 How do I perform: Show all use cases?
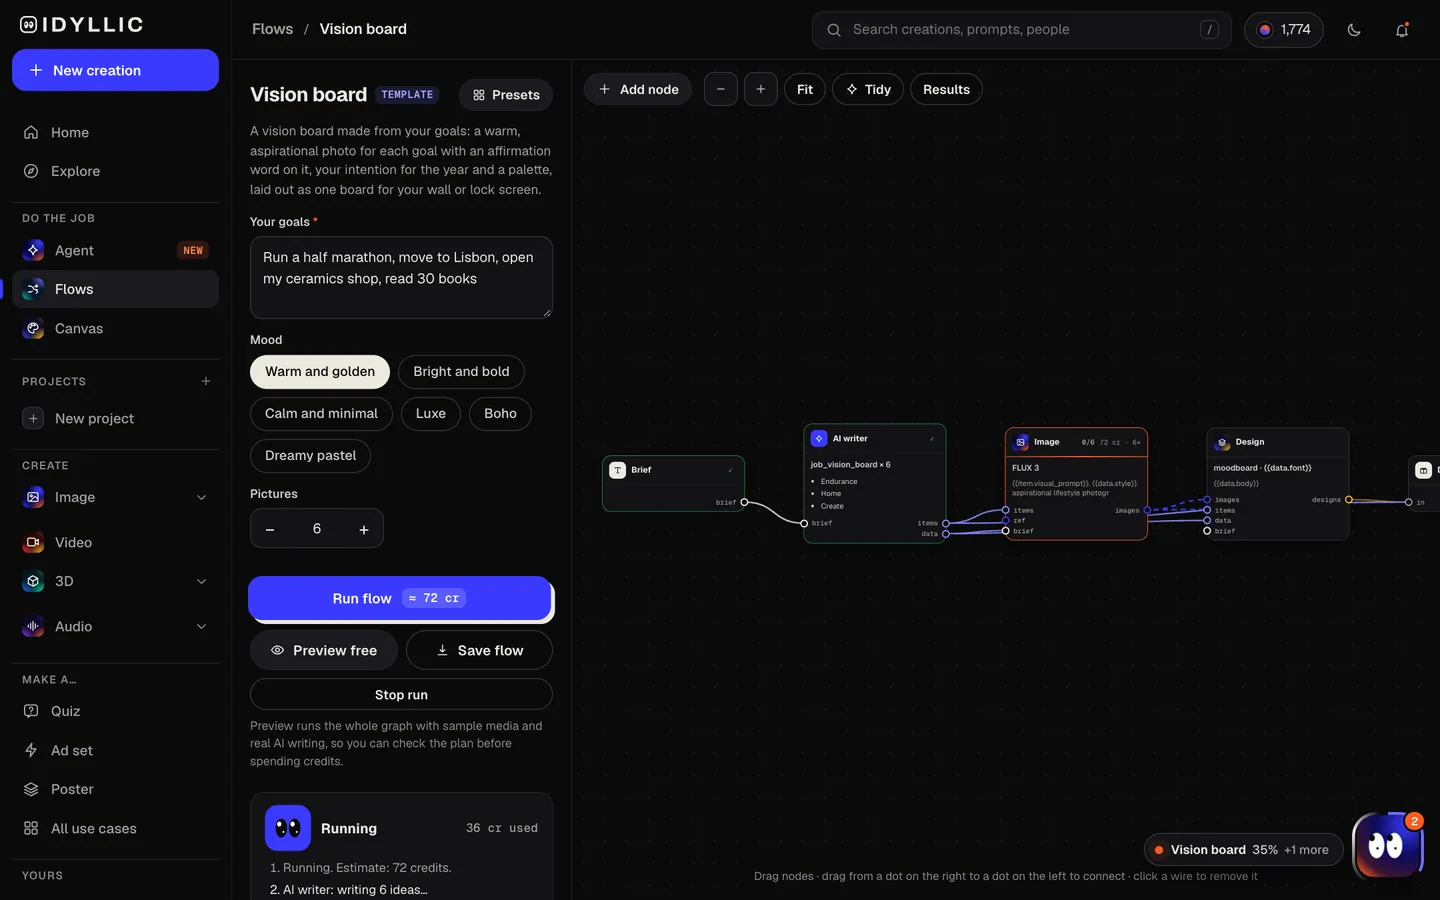coord(115,828)
